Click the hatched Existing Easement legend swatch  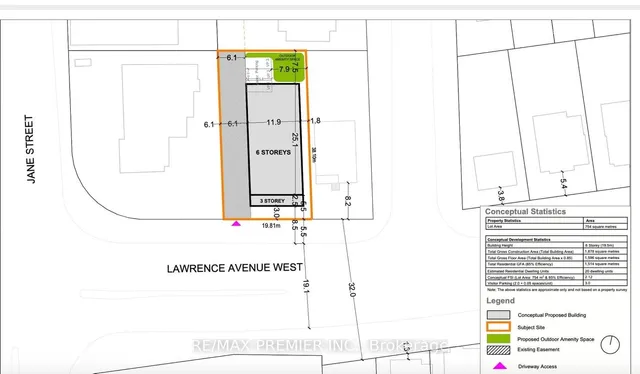498,350
